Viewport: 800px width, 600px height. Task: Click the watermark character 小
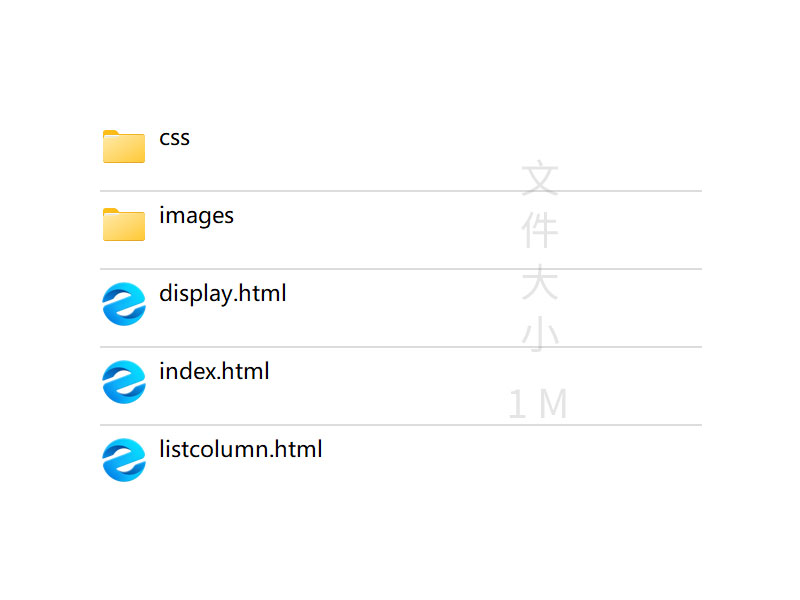540,336
